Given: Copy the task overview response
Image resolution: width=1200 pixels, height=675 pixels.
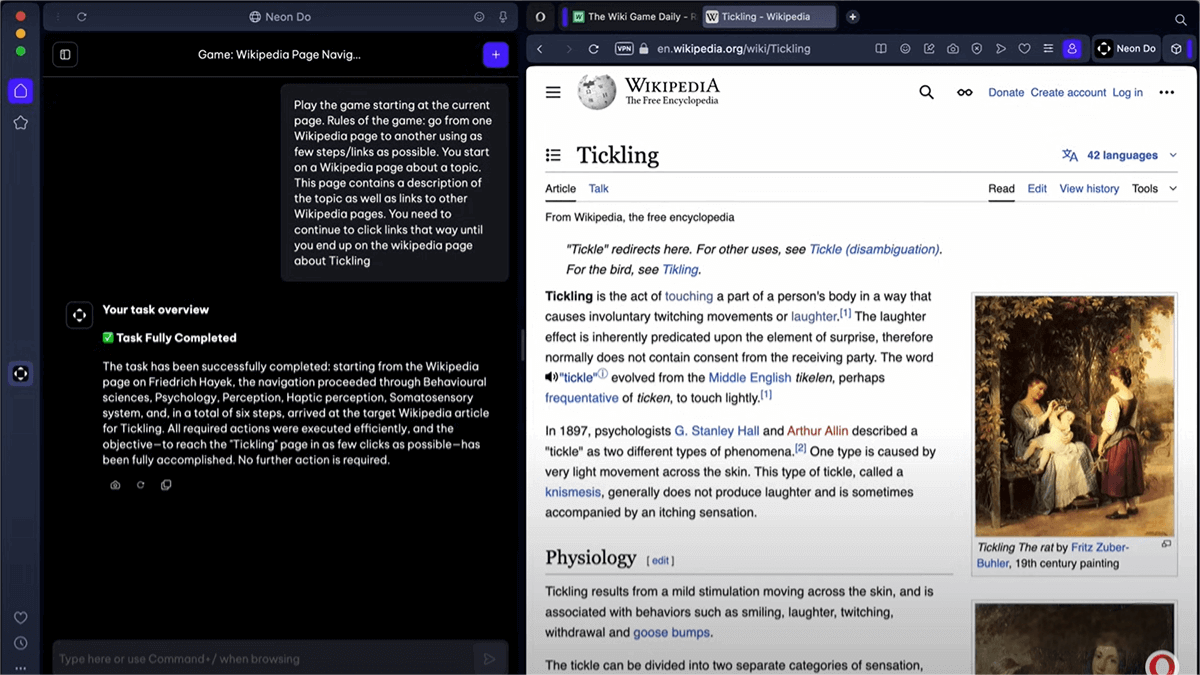Looking at the screenshot, I should [x=166, y=485].
